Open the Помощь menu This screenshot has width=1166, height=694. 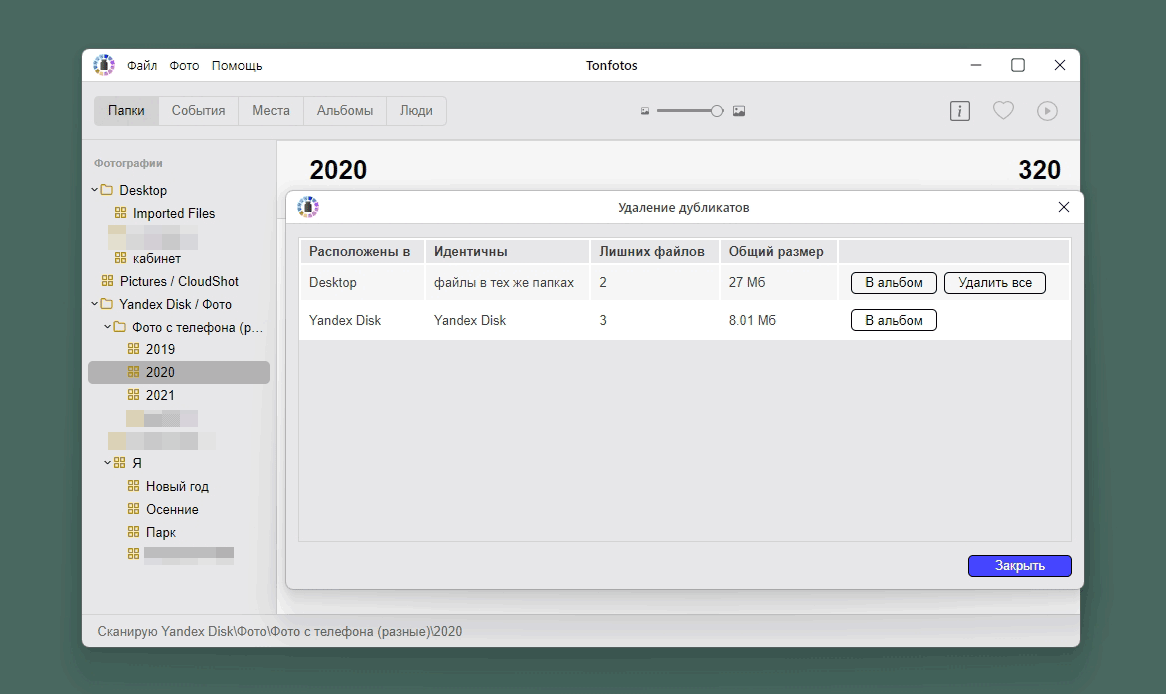coord(236,65)
